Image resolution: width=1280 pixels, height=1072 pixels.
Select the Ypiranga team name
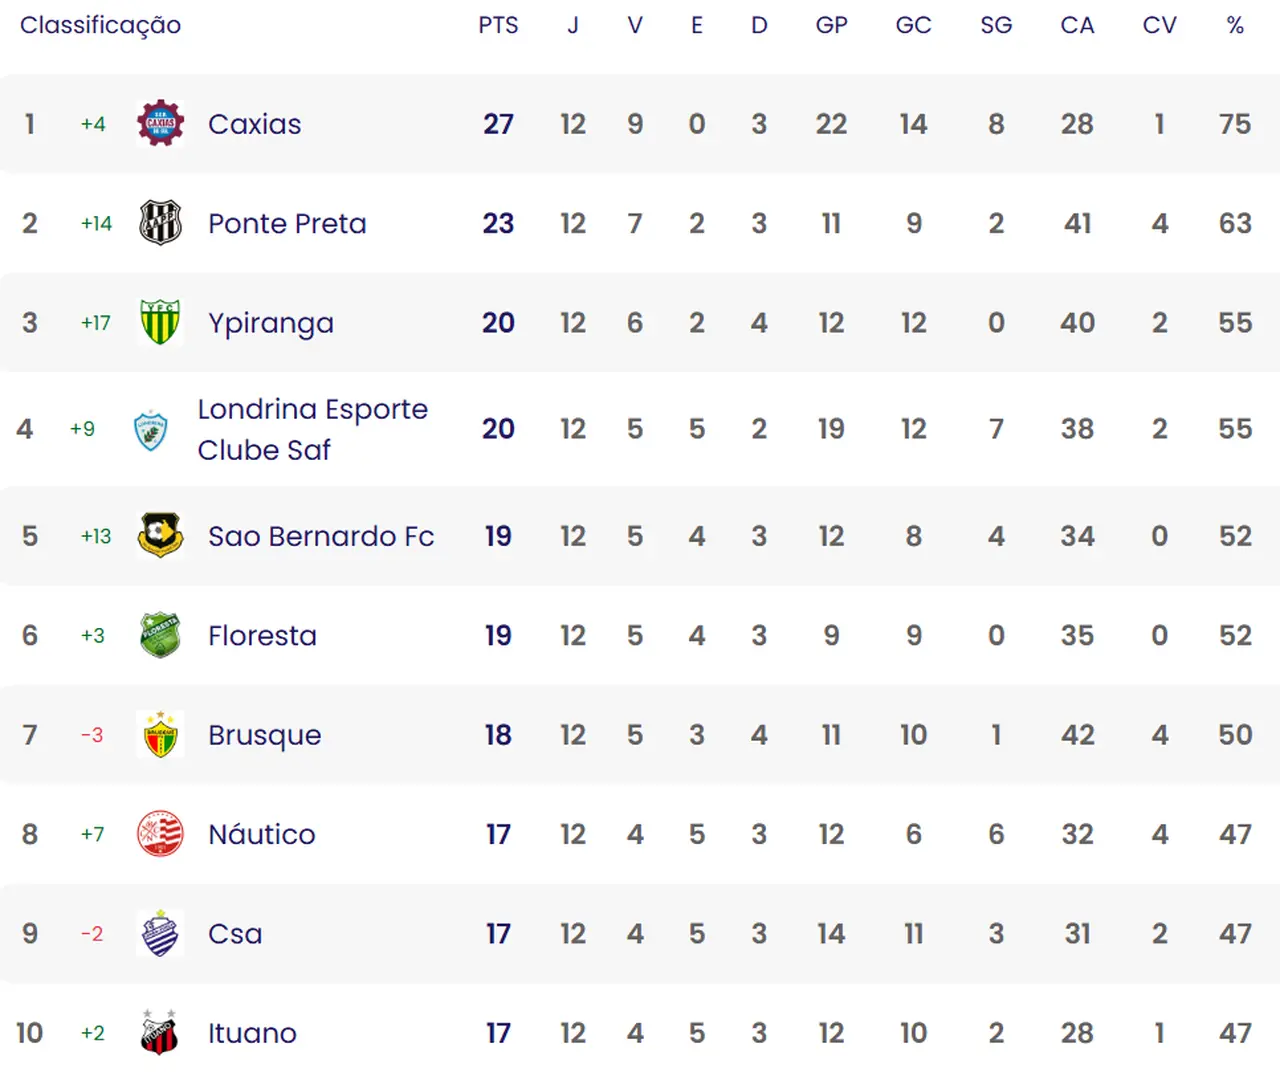tap(271, 323)
